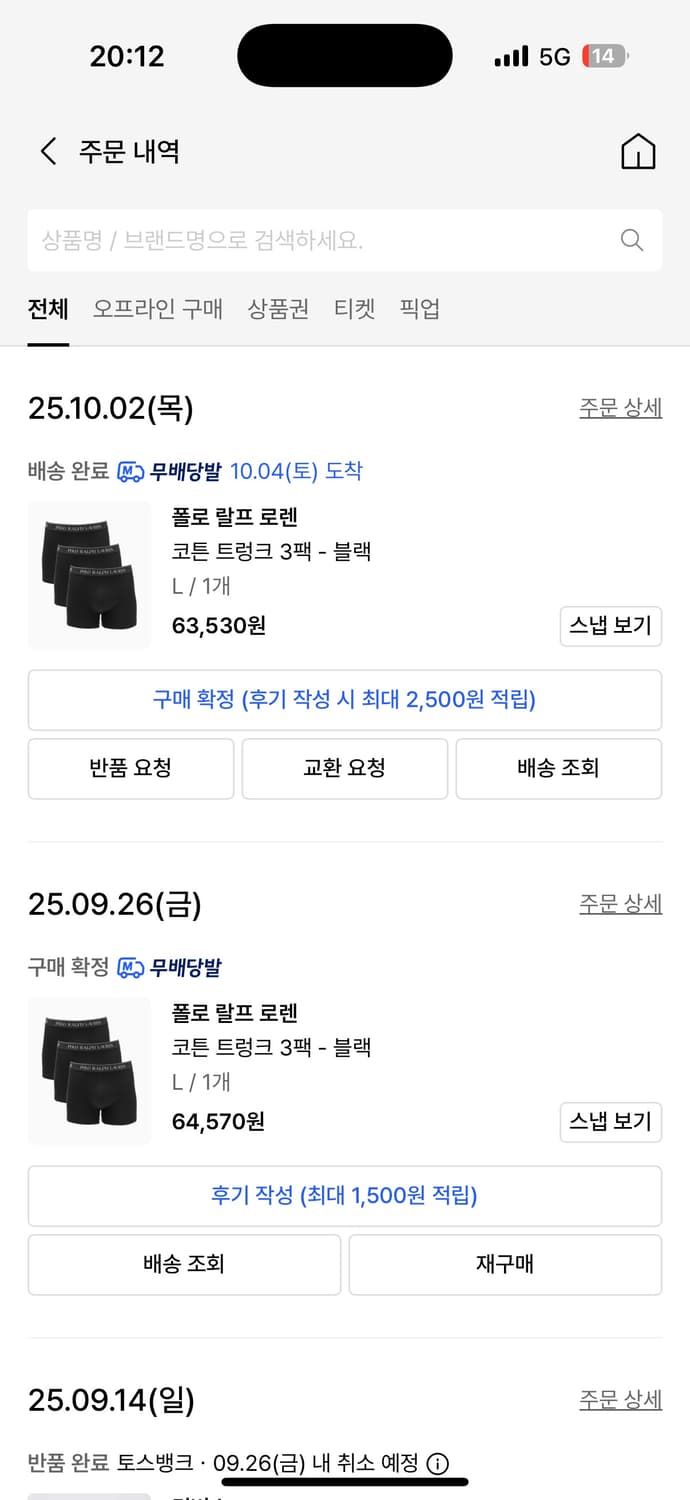
Task: Tap 재구매 button
Action: tap(505, 1264)
